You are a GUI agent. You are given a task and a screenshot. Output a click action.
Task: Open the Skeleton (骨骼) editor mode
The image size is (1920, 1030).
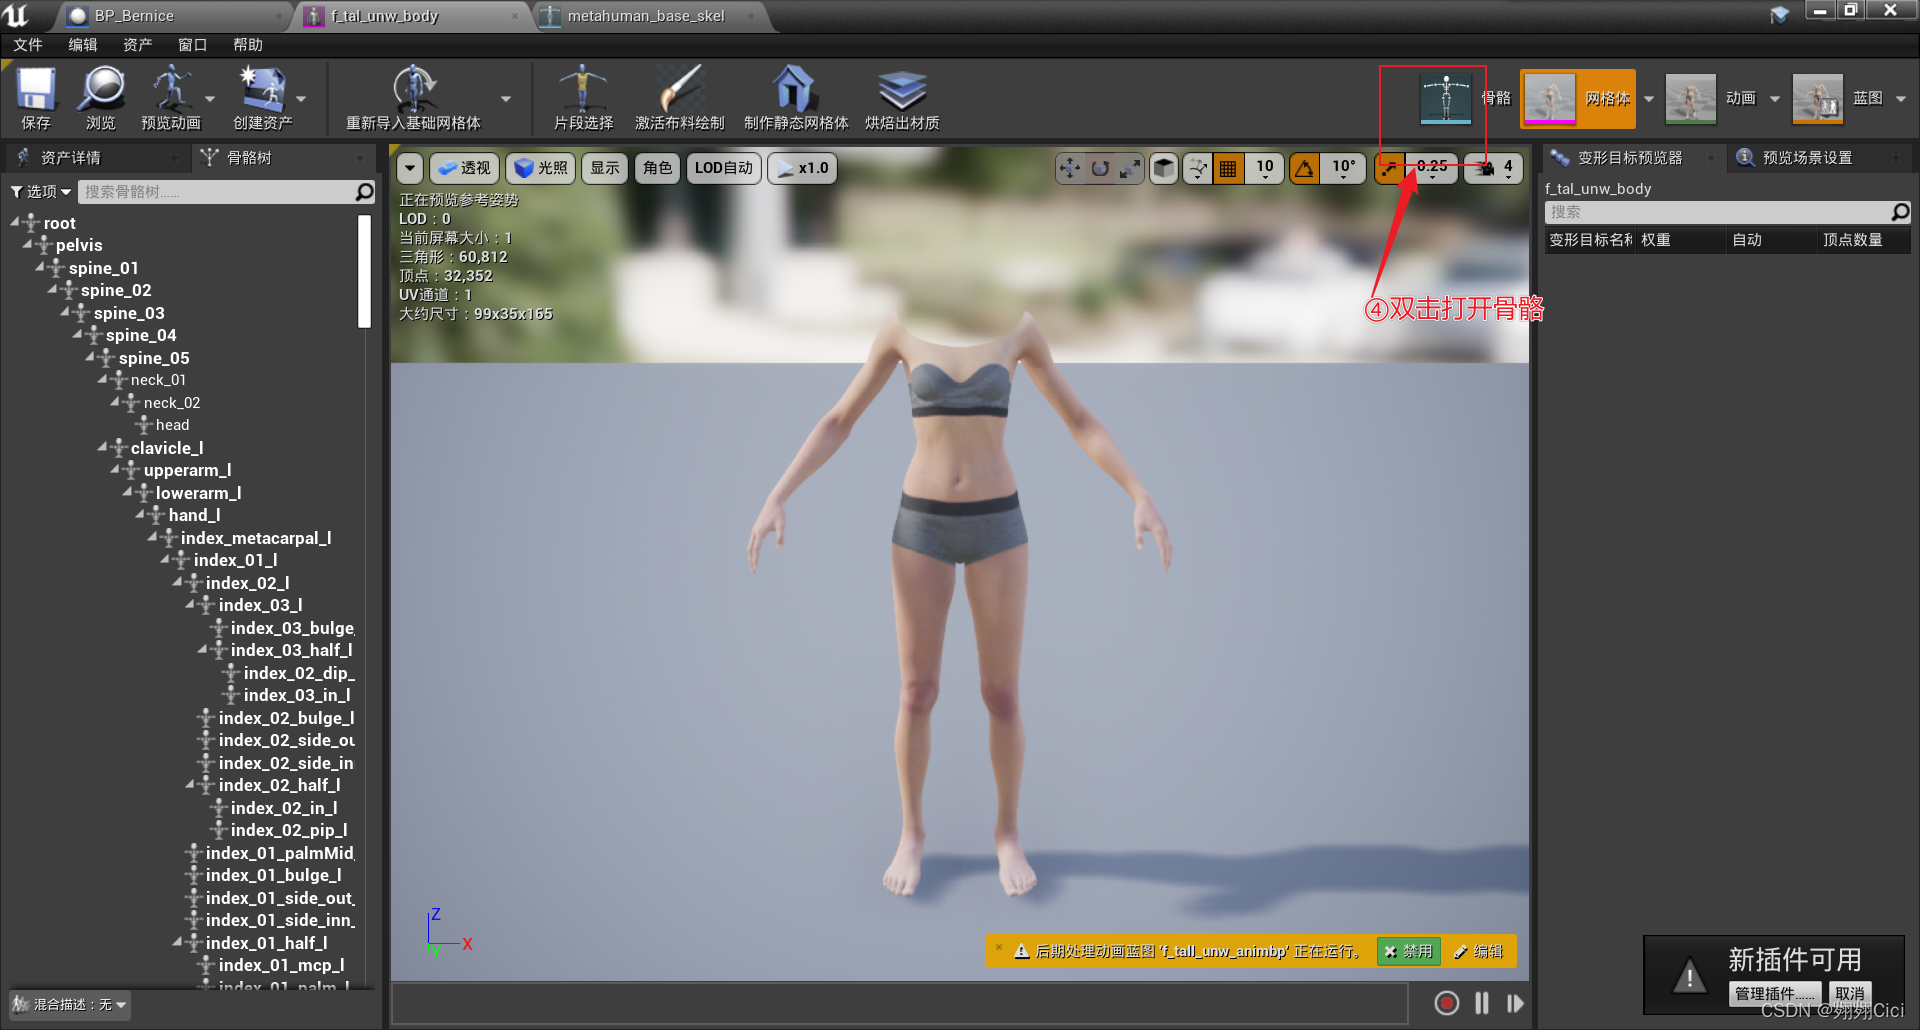click(x=1464, y=98)
